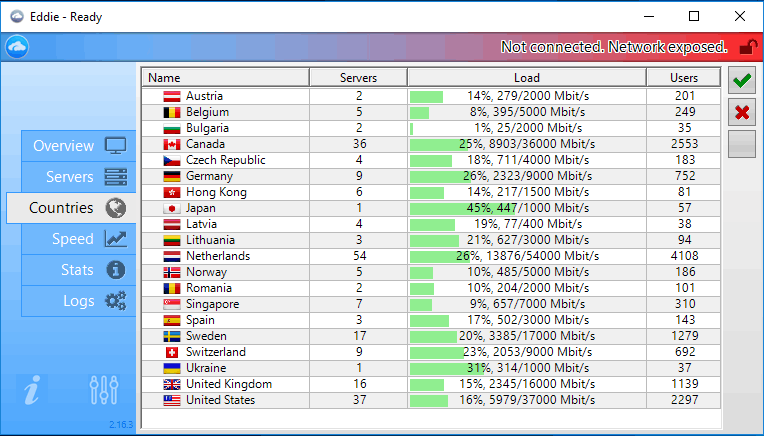This screenshot has height=436, width=764.
Task: Click the Sweden flag icon
Action: (172, 337)
